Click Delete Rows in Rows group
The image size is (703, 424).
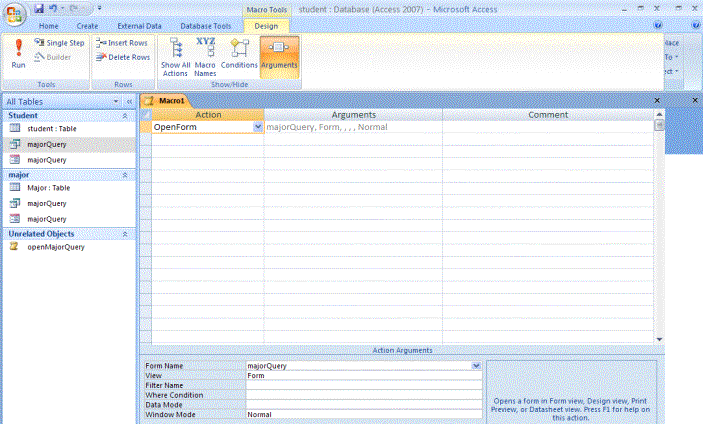[x=123, y=57]
